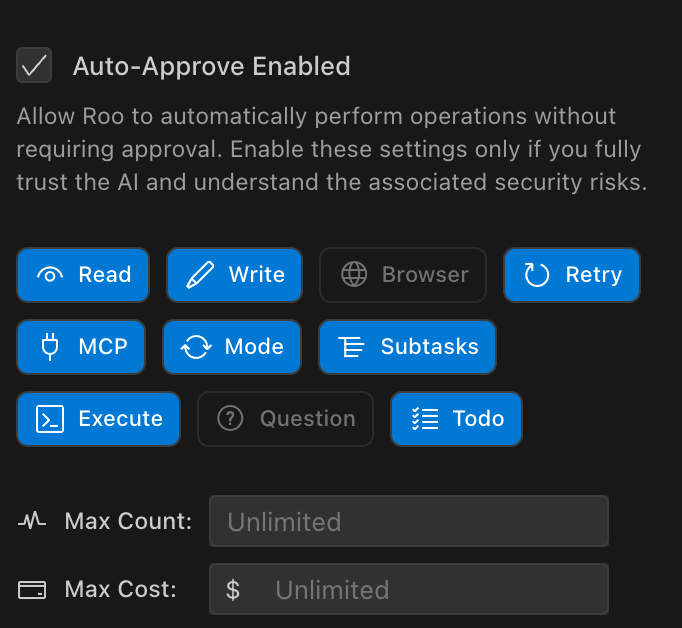The height and width of the screenshot is (628, 682).
Task: Click the Auto-Approve Enabled label text
Action: click(211, 66)
